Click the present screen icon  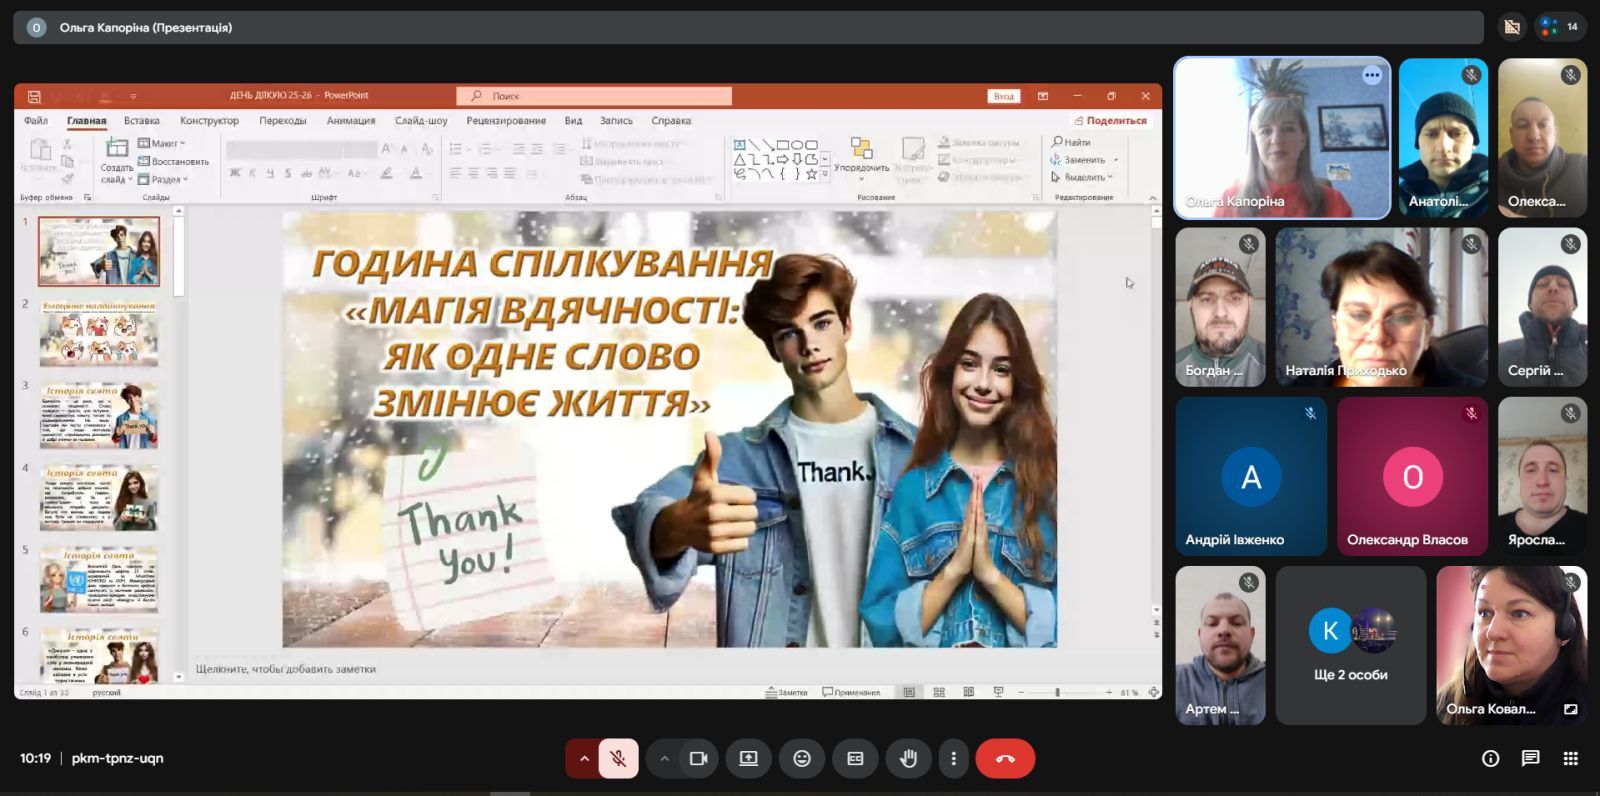click(x=748, y=759)
